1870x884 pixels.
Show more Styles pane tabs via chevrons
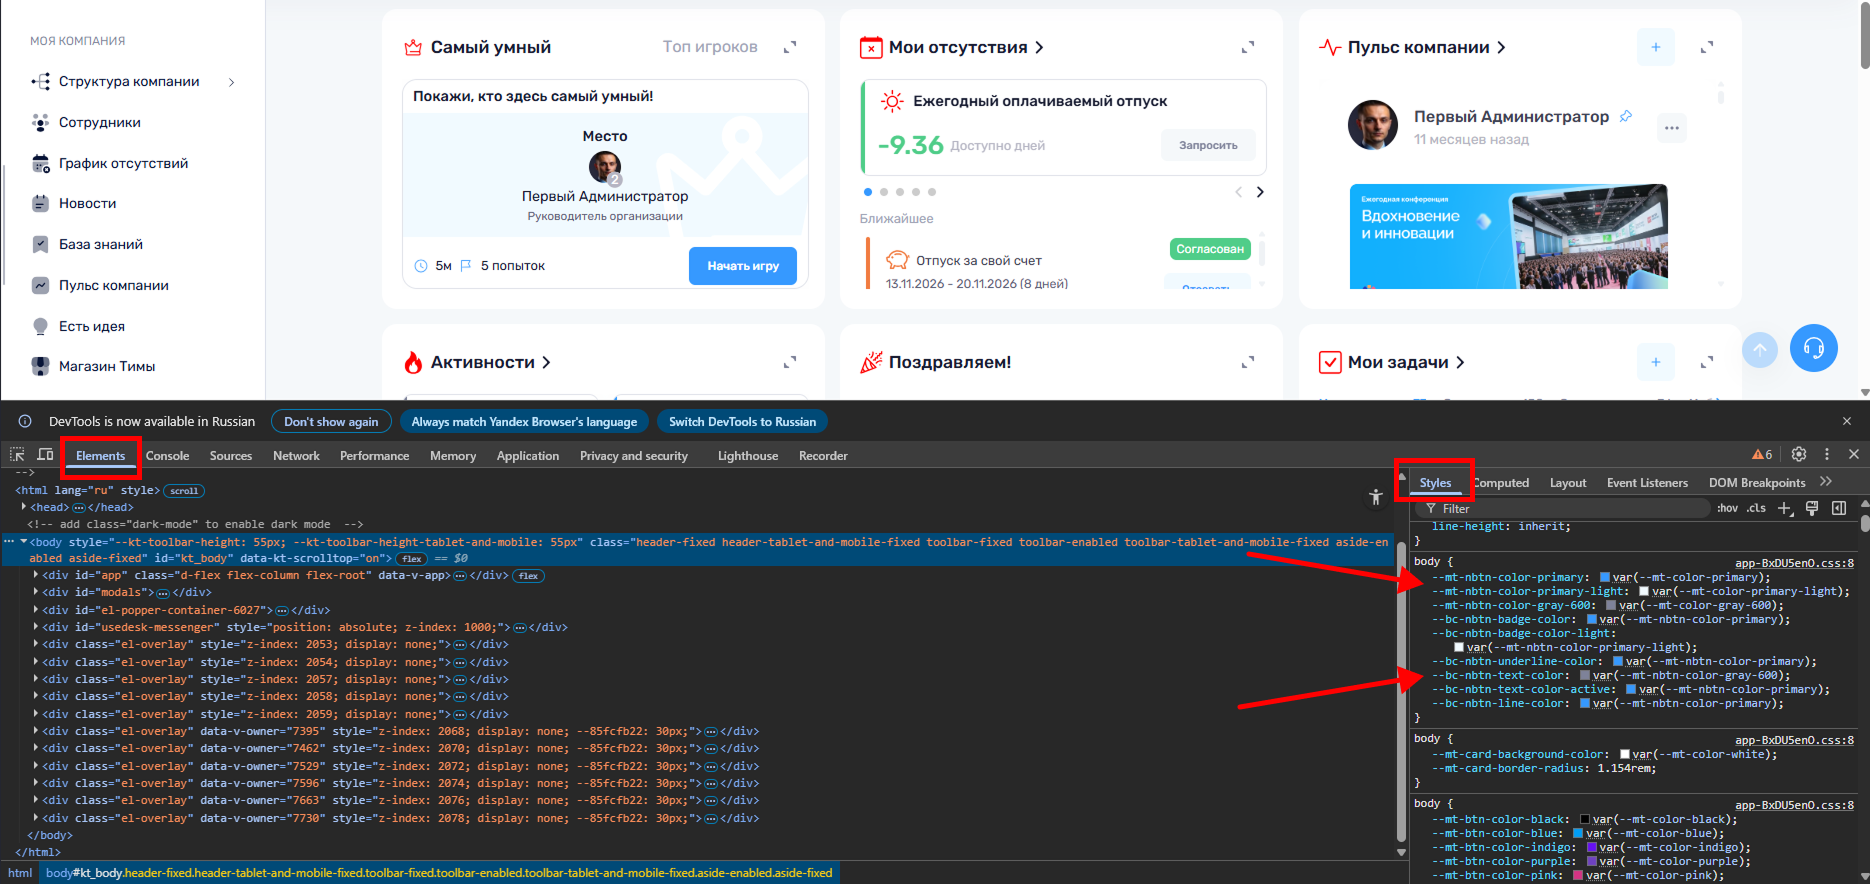1826,482
